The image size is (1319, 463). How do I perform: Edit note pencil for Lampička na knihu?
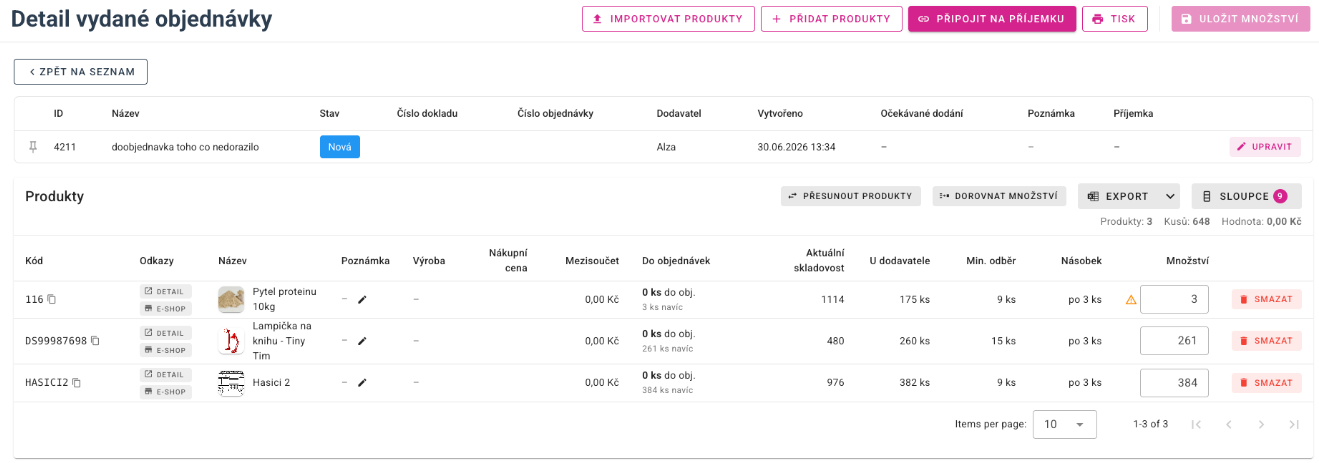362,341
